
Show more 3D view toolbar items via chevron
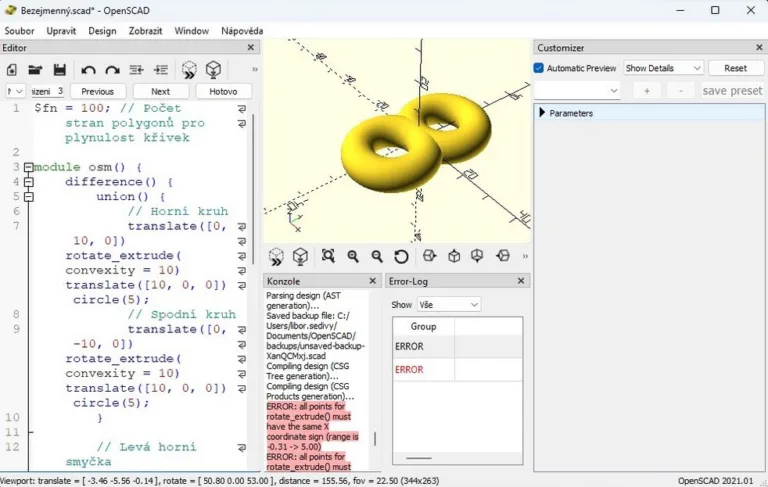[x=525, y=256]
